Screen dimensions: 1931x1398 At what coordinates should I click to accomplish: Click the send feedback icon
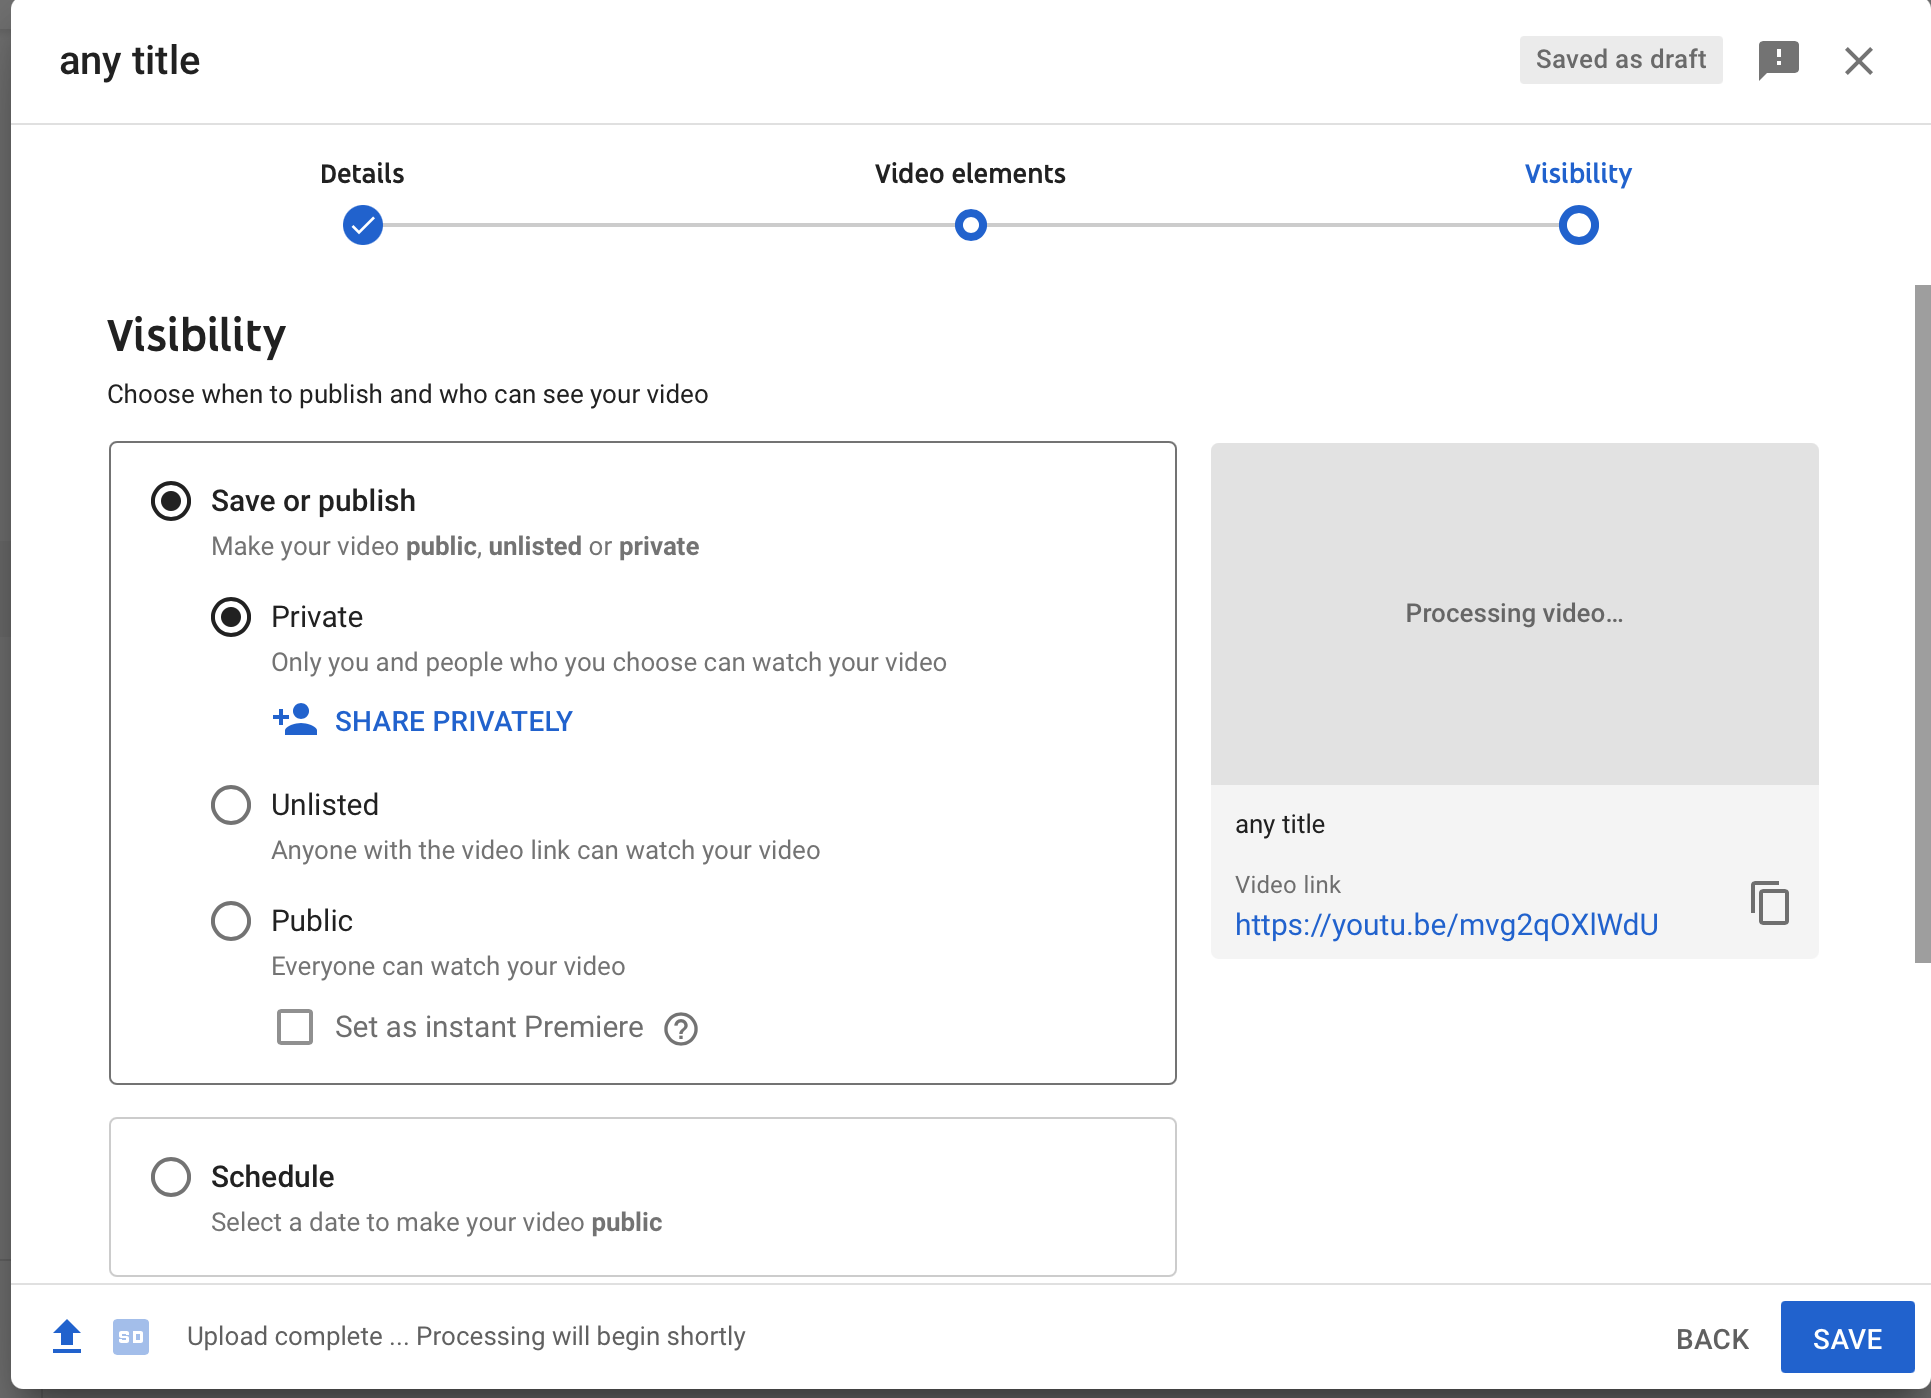click(x=1778, y=60)
